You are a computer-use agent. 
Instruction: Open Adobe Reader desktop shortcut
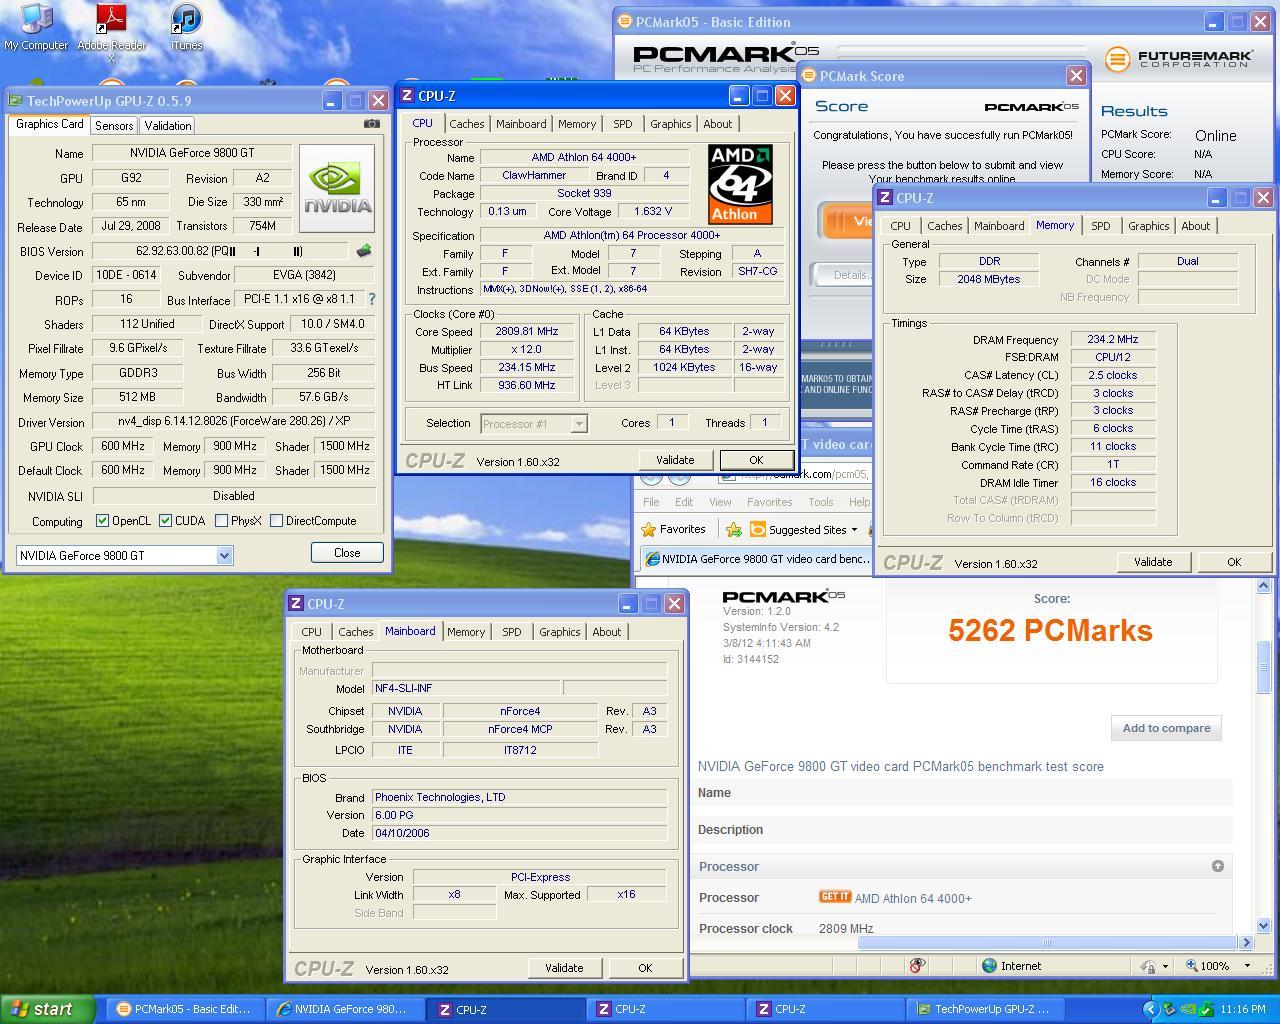[111, 30]
